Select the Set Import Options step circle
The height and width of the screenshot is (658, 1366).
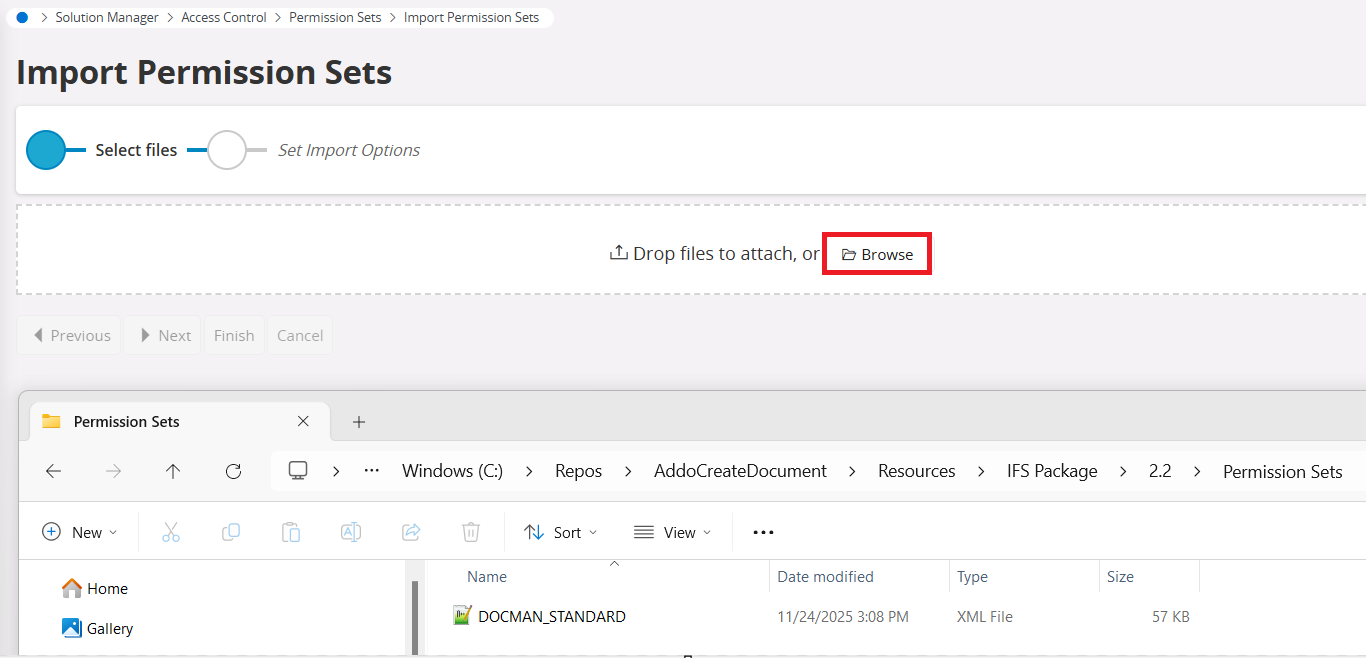click(227, 150)
